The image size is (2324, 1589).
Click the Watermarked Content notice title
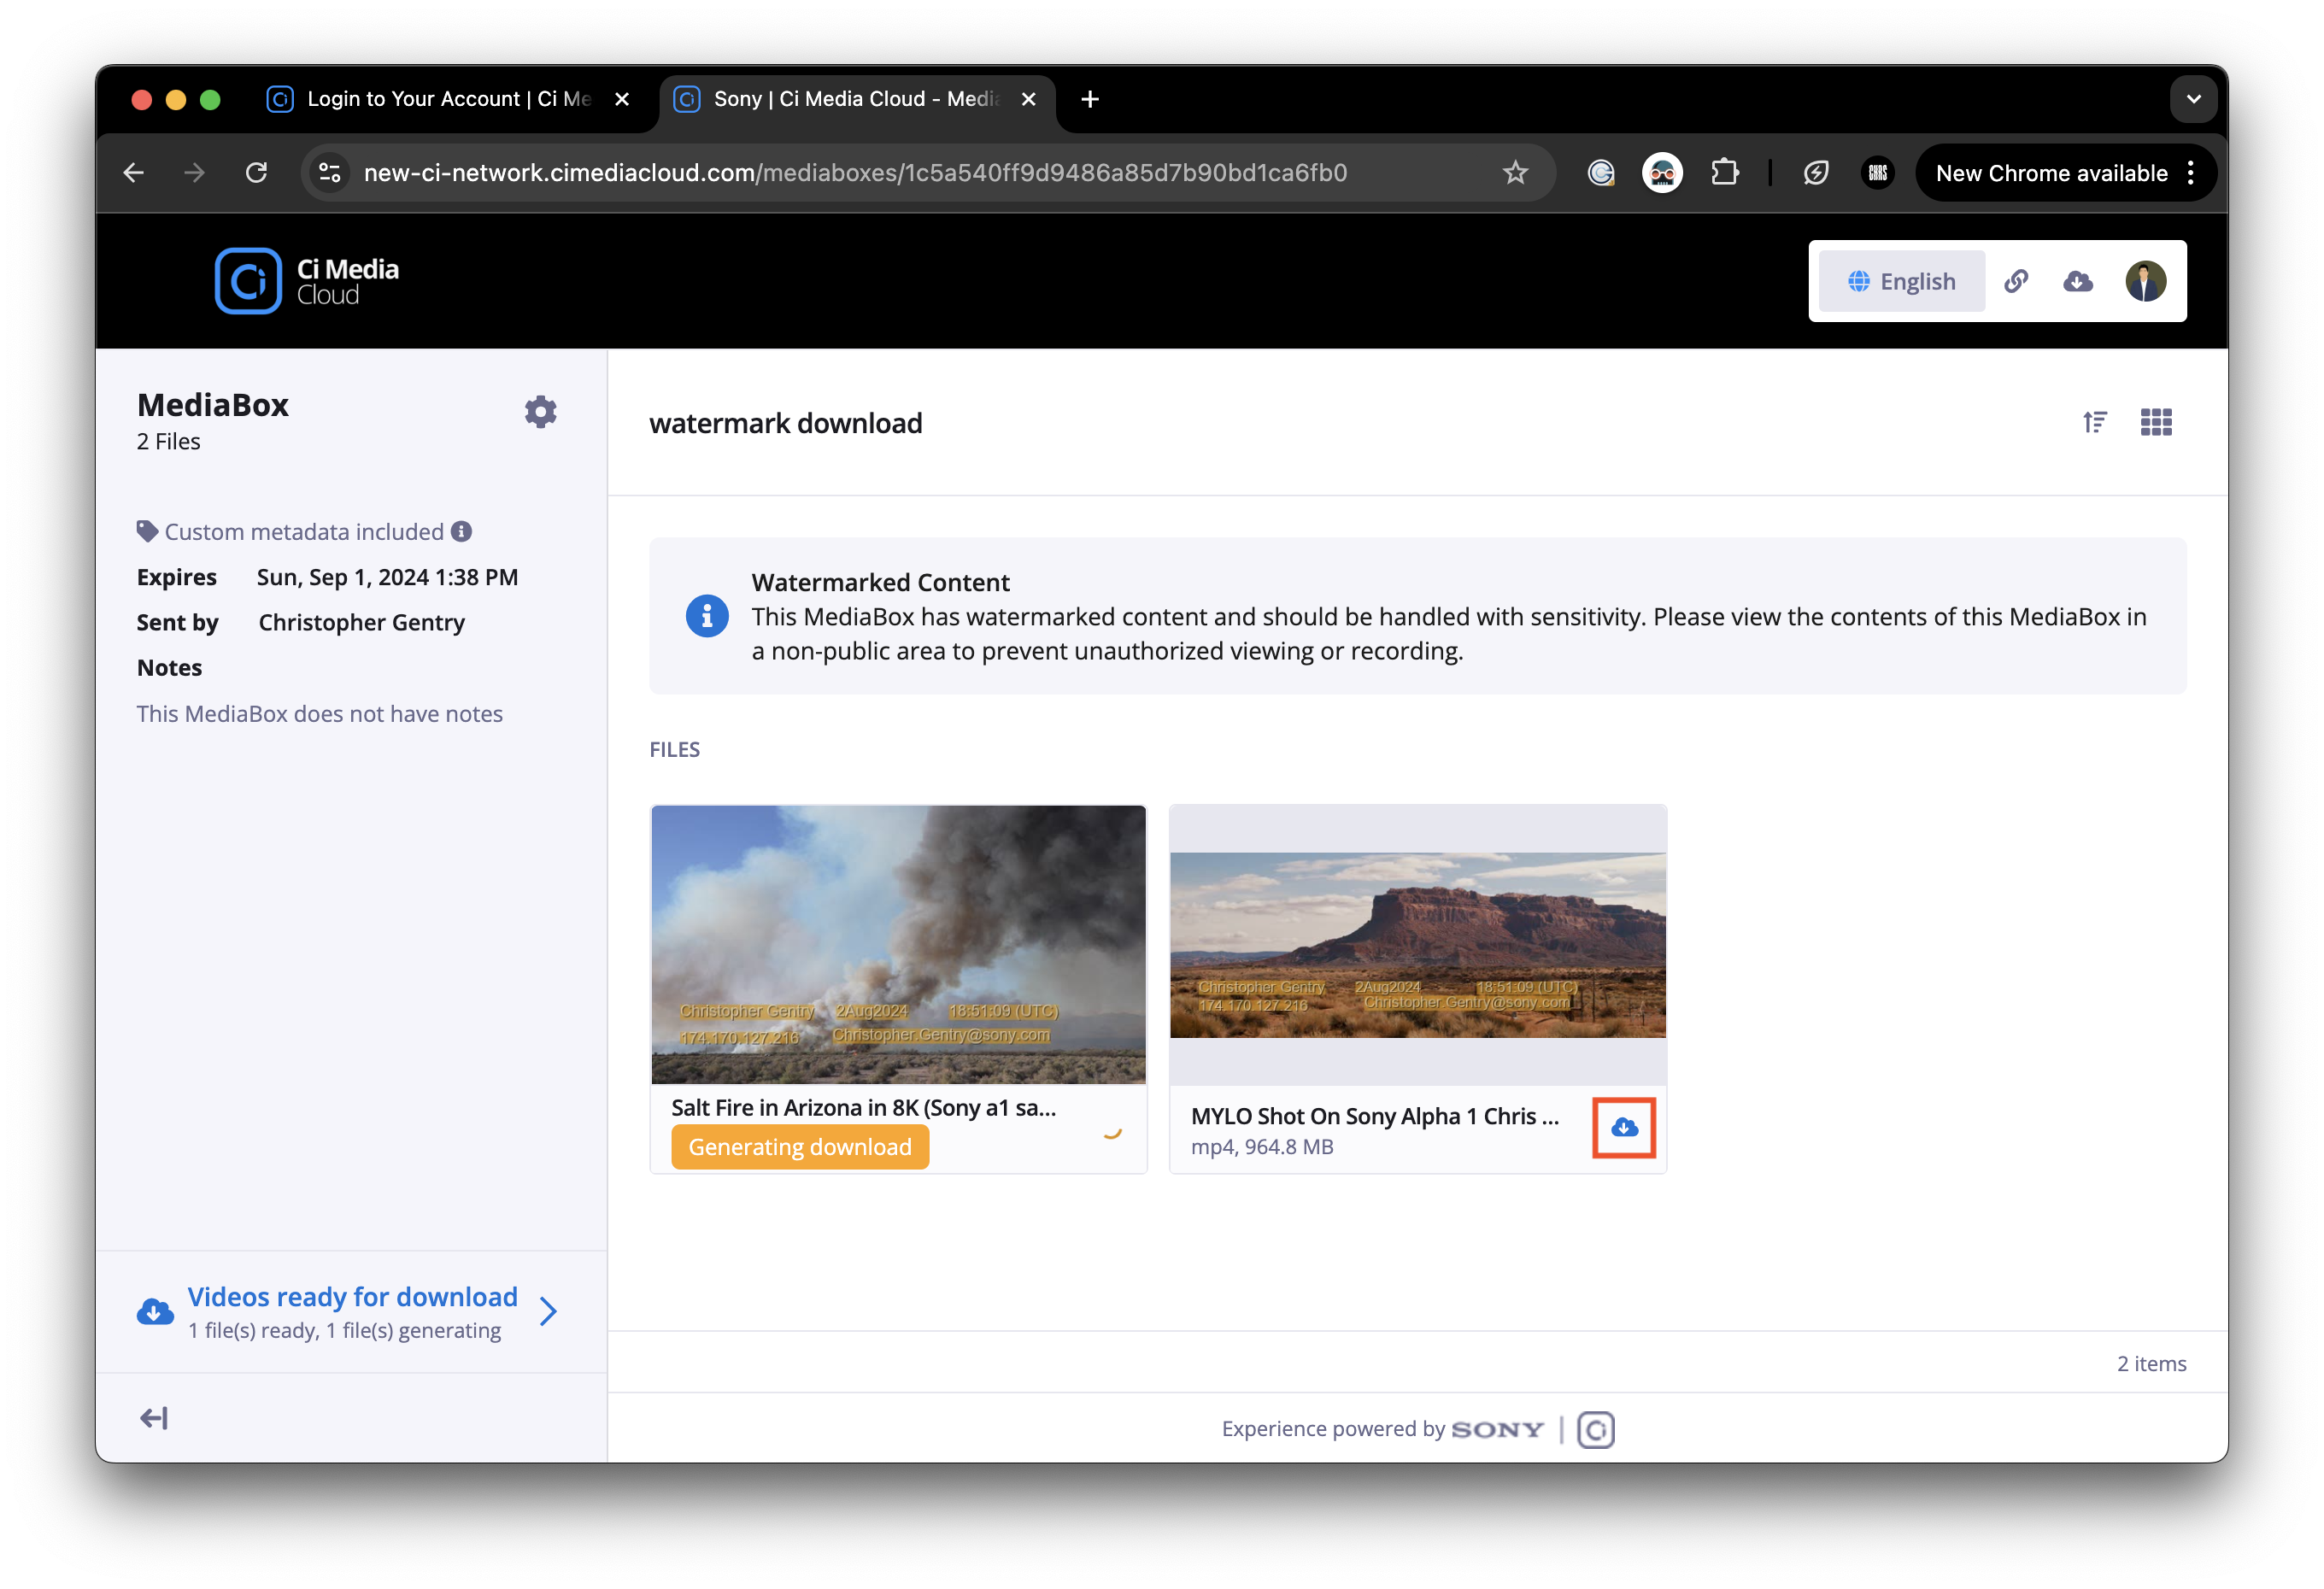pos(880,582)
